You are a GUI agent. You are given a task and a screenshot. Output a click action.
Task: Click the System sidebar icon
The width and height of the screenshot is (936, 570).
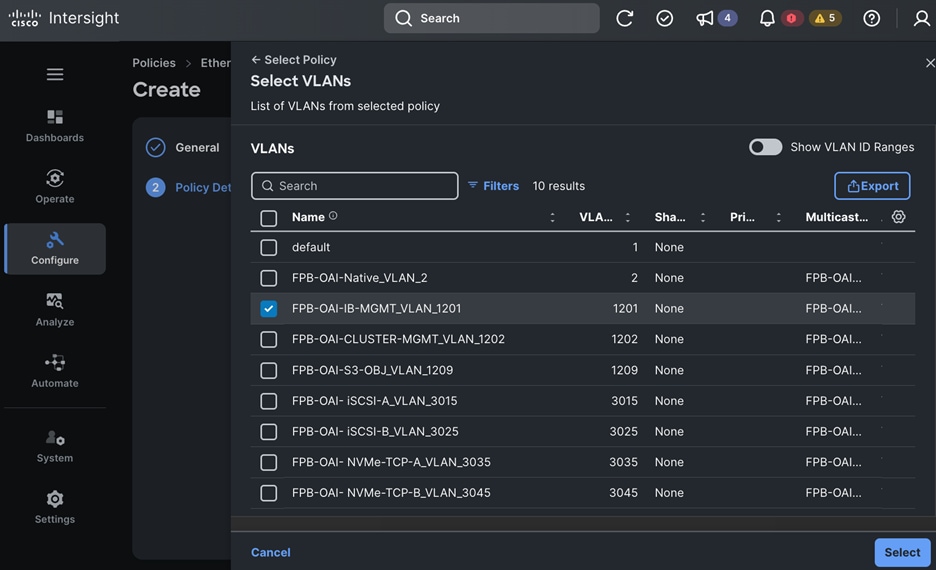(x=55, y=437)
